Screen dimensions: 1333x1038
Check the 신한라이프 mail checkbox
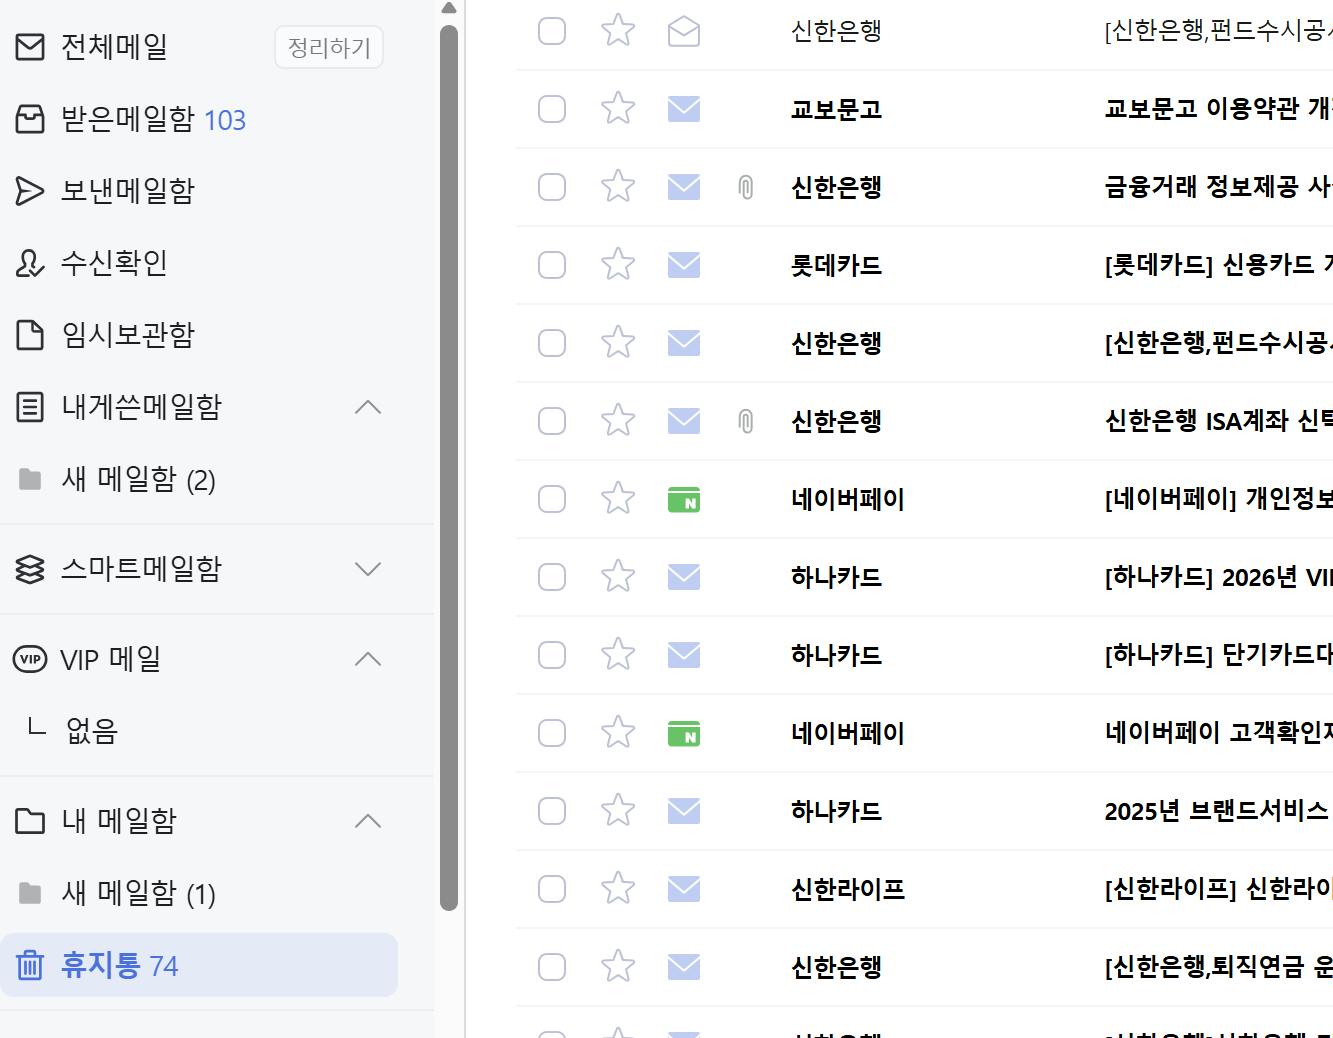click(x=552, y=889)
